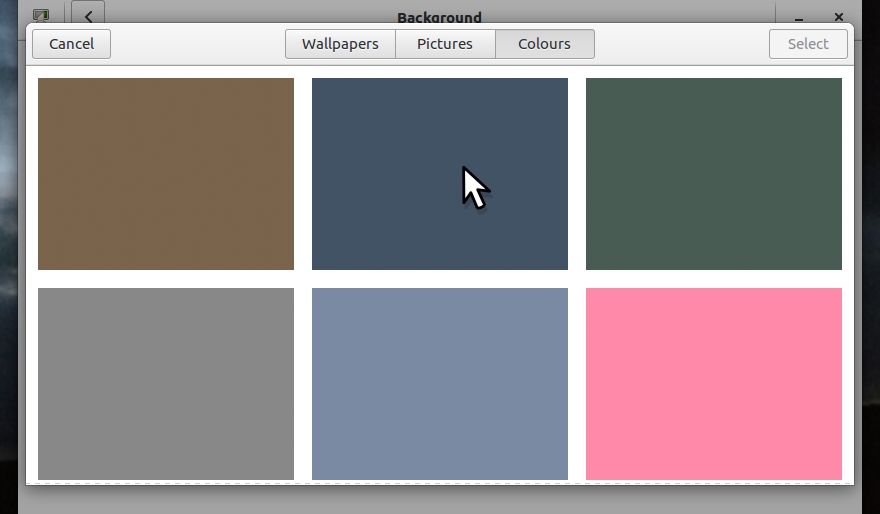Click the greyed-out Select button
Image resolution: width=880 pixels, height=514 pixels.
[x=808, y=44]
